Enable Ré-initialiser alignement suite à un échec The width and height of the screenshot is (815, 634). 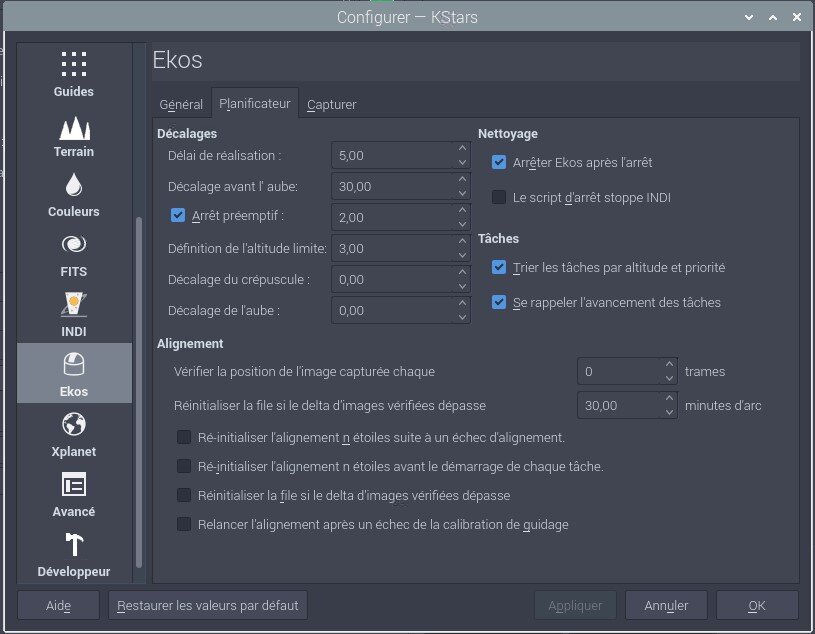pyautogui.click(x=184, y=437)
